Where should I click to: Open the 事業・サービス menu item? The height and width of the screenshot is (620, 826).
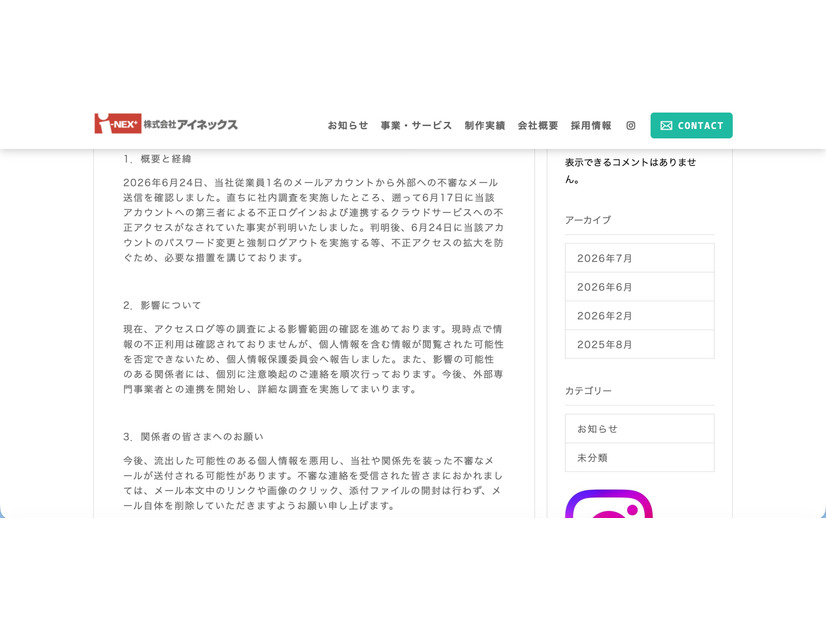[x=416, y=125]
